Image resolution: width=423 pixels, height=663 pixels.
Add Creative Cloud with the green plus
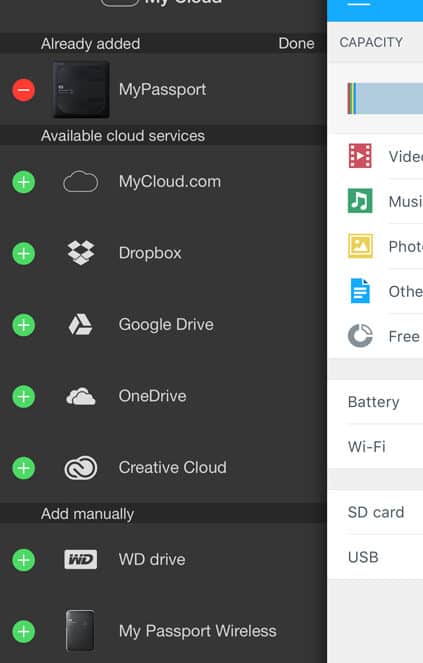pos(24,468)
